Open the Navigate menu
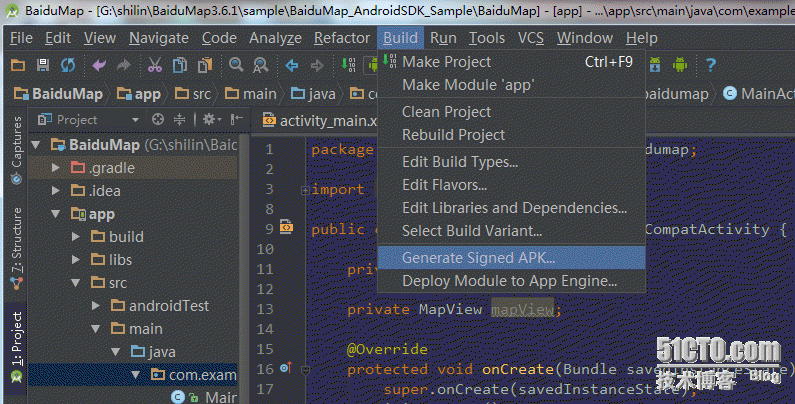Screen dimensions: 795x404 (159, 38)
